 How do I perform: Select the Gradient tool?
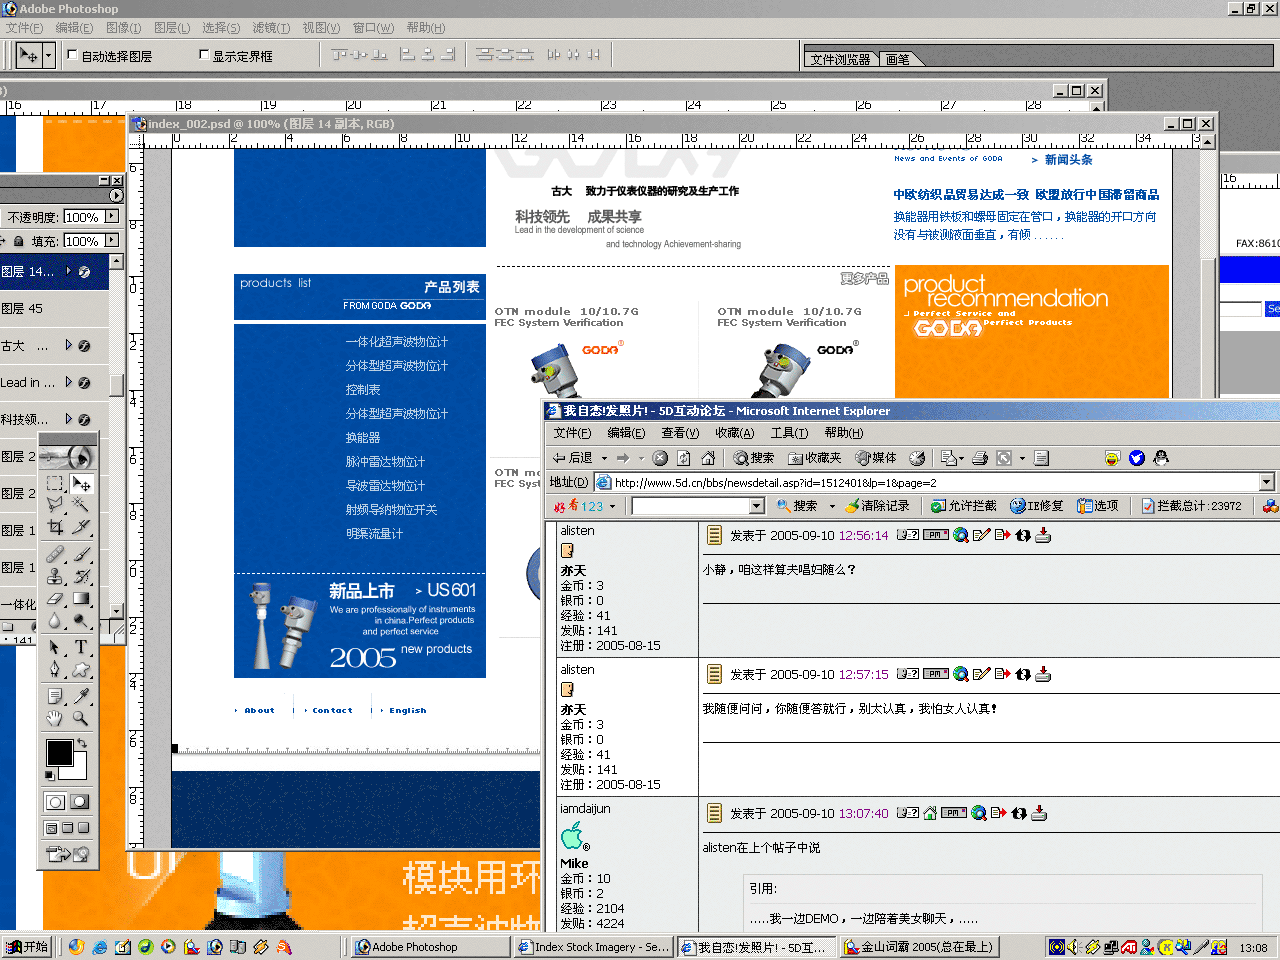pos(81,598)
